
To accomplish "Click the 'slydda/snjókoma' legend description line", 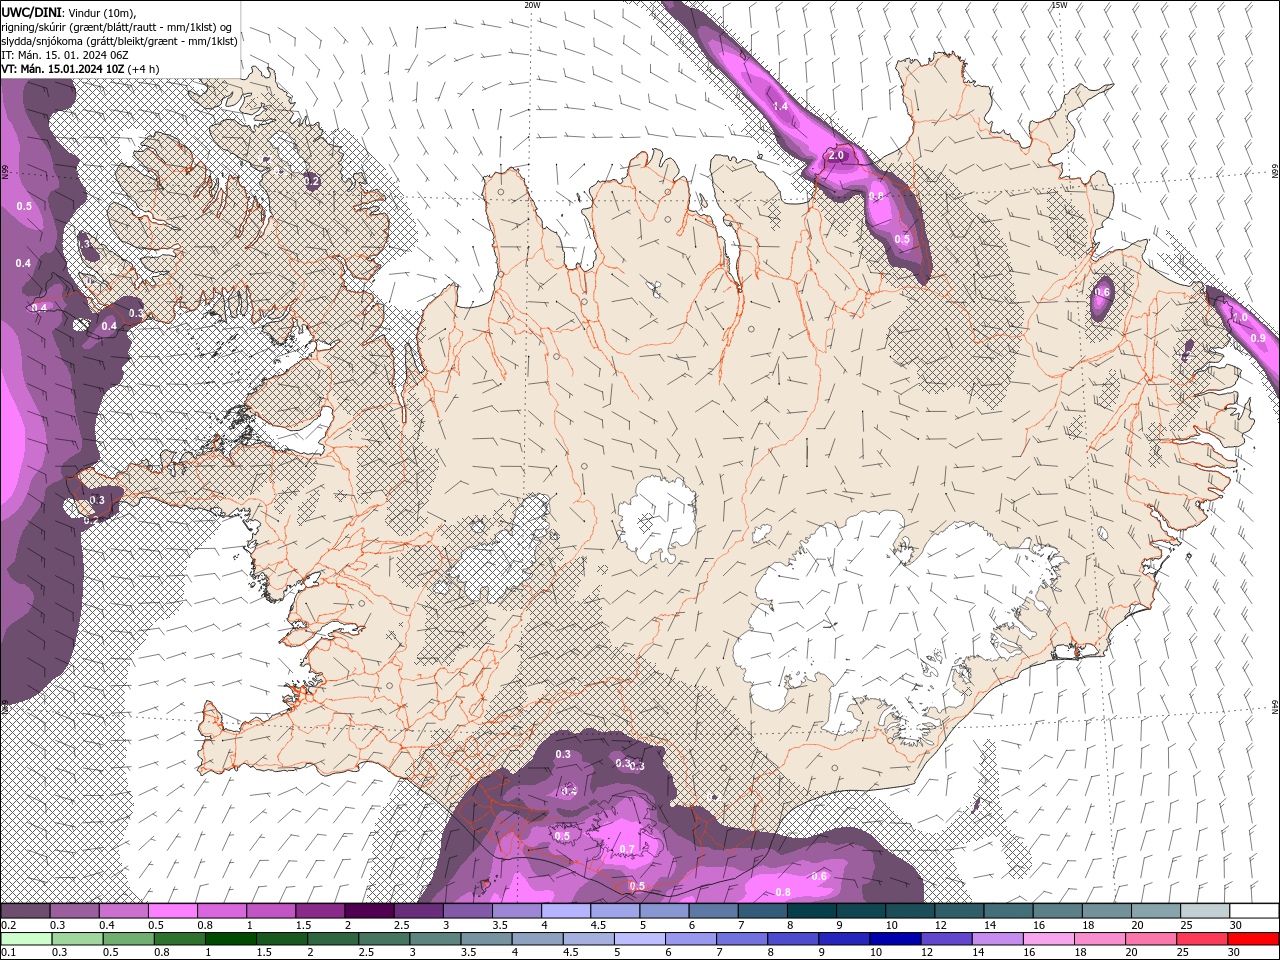I will tap(119, 41).
